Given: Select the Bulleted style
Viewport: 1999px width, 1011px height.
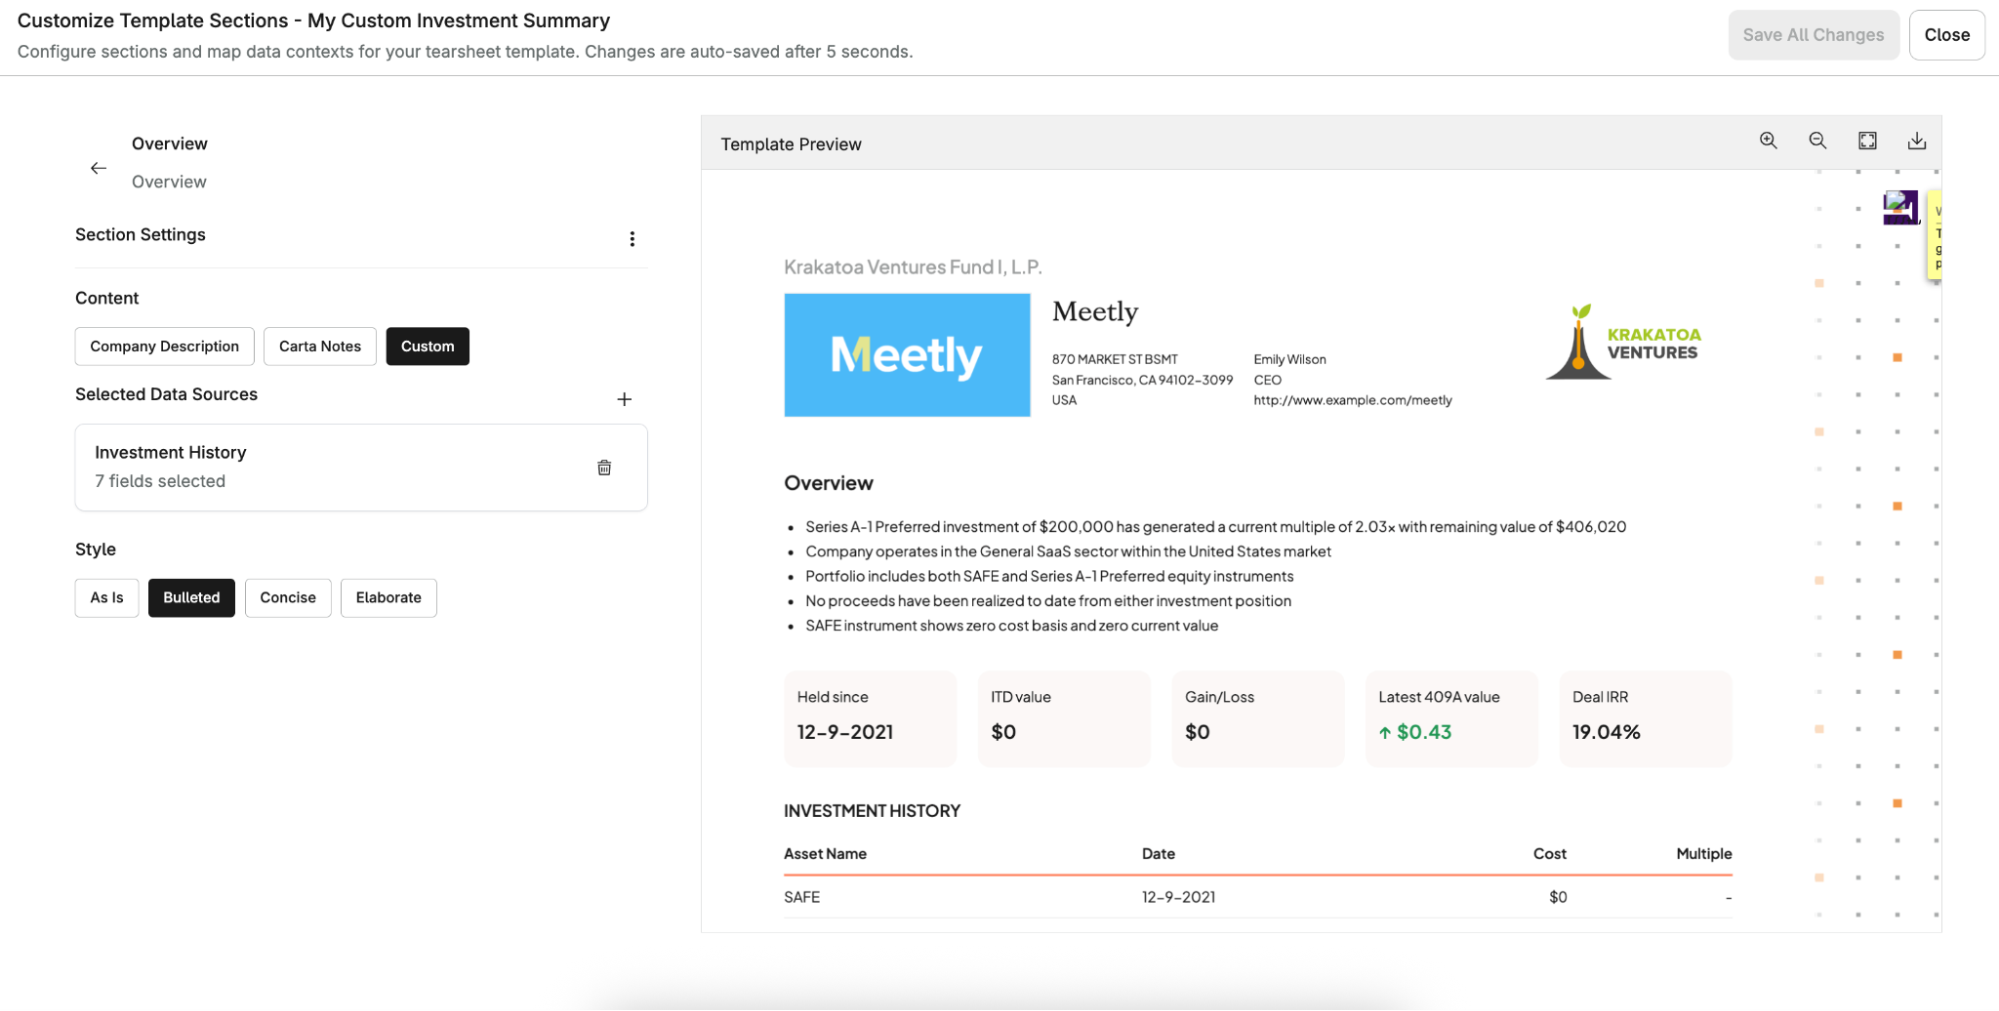Looking at the screenshot, I should (191, 597).
